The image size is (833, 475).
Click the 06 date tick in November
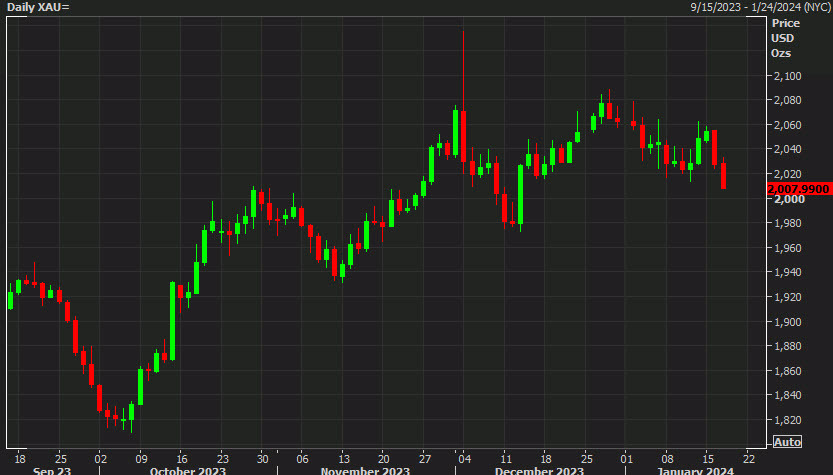tap(302, 459)
